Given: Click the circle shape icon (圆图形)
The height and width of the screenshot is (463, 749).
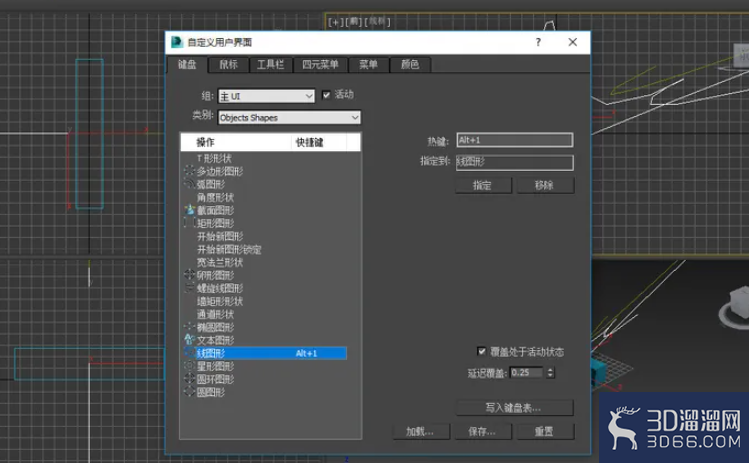Looking at the screenshot, I should coord(189,392).
